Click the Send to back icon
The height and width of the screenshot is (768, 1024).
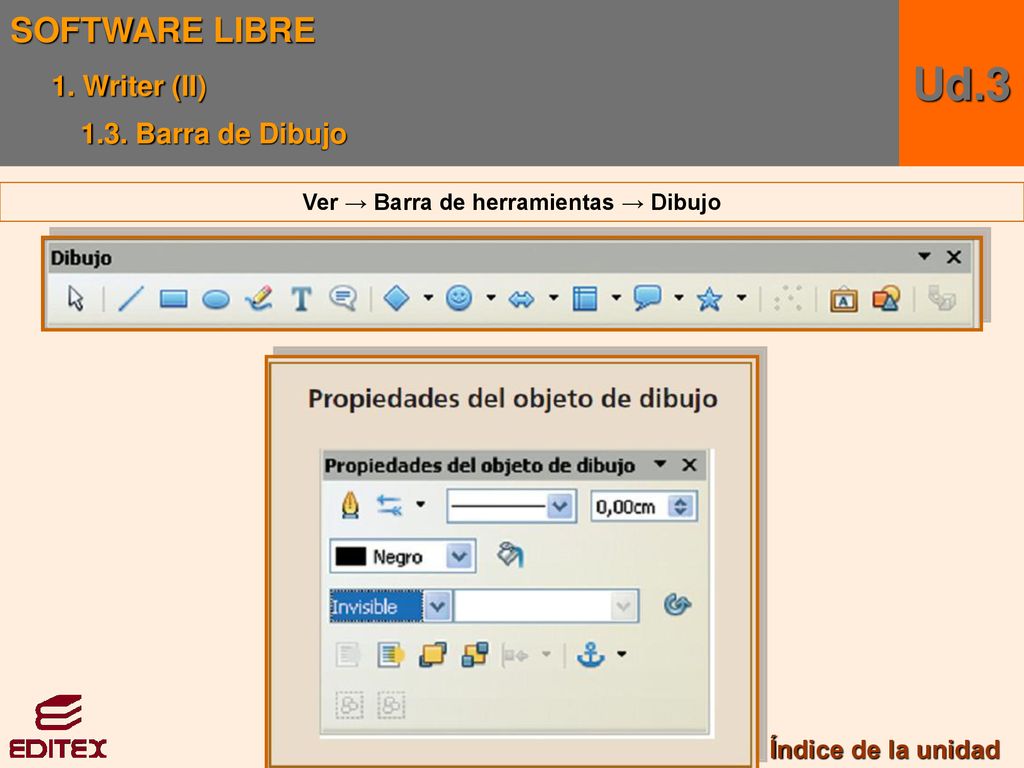click(x=475, y=654)
